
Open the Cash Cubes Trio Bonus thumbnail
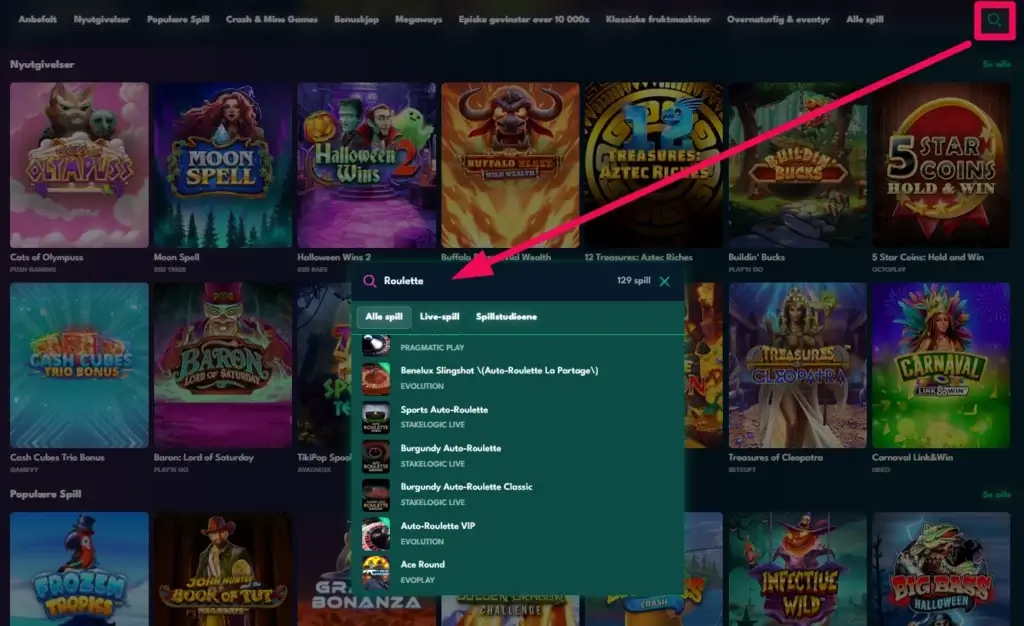[79, 365]
